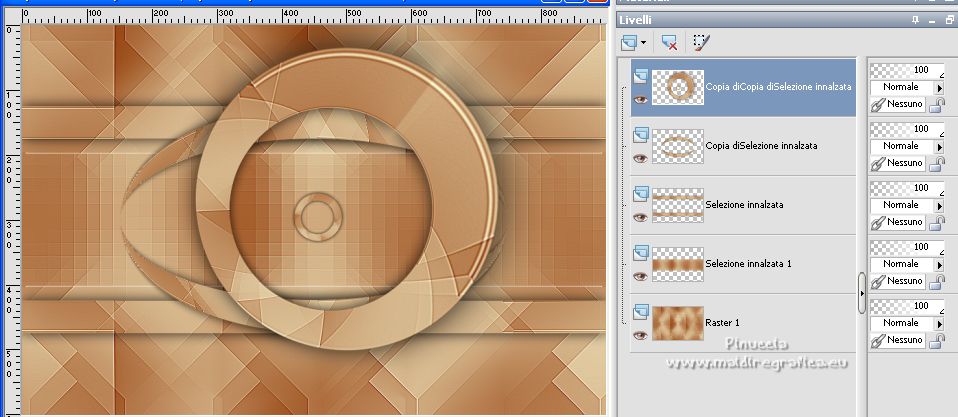Select the layer named 'Selezione innalzata'
Image resolution: width=958 pixels, height=417 pixels.
744,205
